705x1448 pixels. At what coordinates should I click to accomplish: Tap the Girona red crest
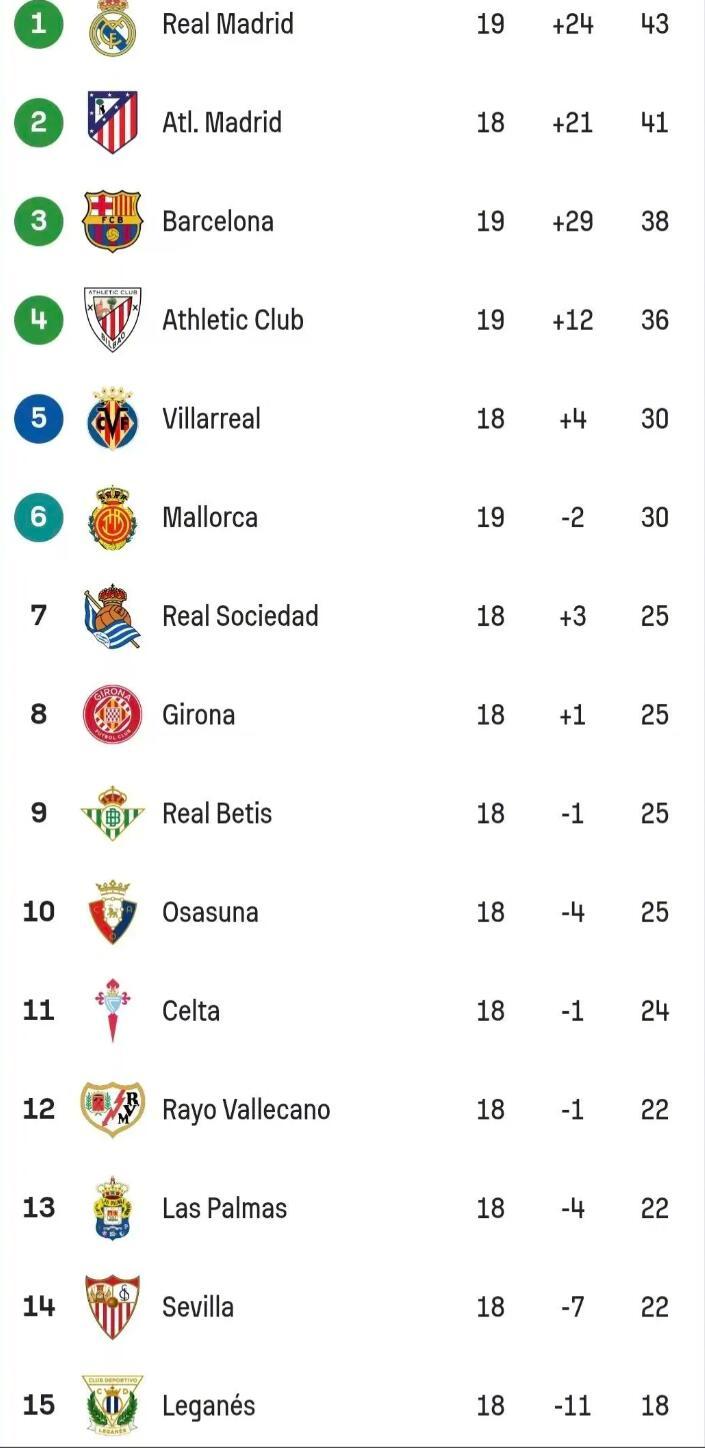tap(112, 715)
